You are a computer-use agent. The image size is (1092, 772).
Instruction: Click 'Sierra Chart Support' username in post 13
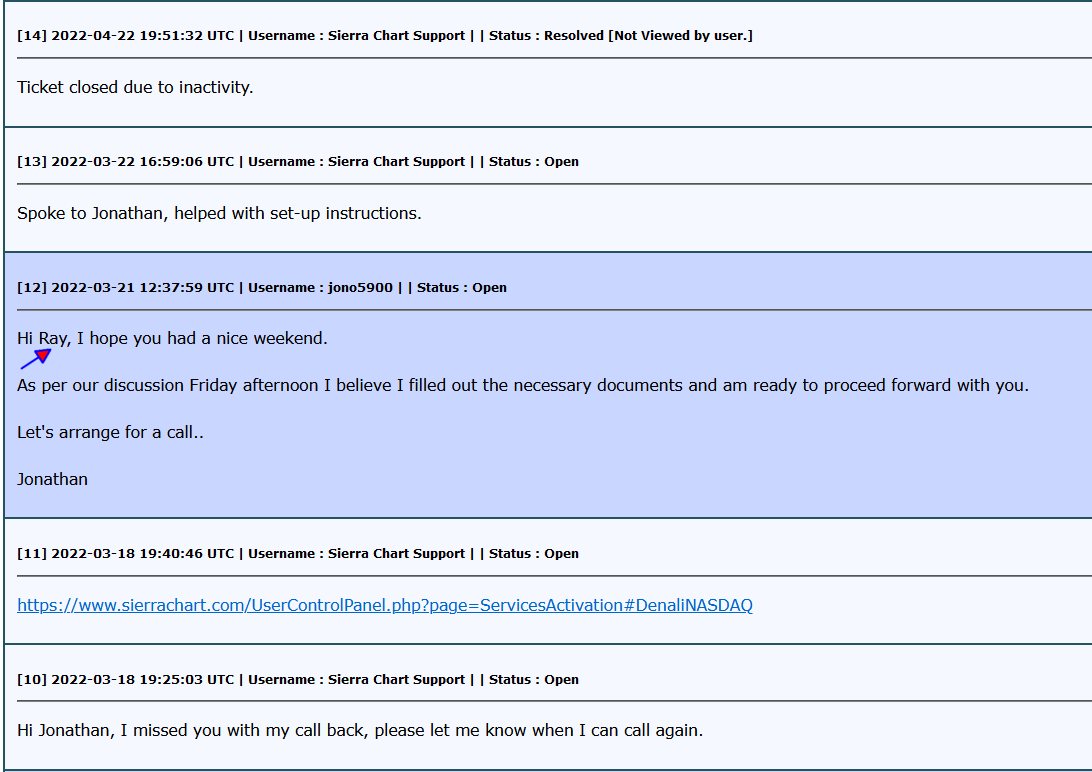coord(397,162)
